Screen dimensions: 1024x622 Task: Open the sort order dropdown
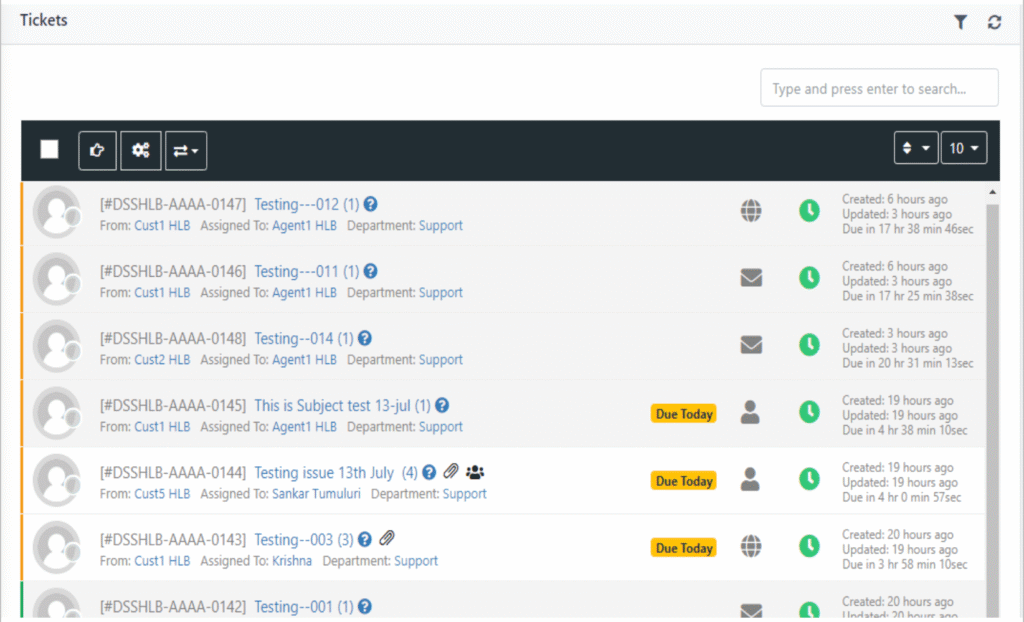[915, 148]
